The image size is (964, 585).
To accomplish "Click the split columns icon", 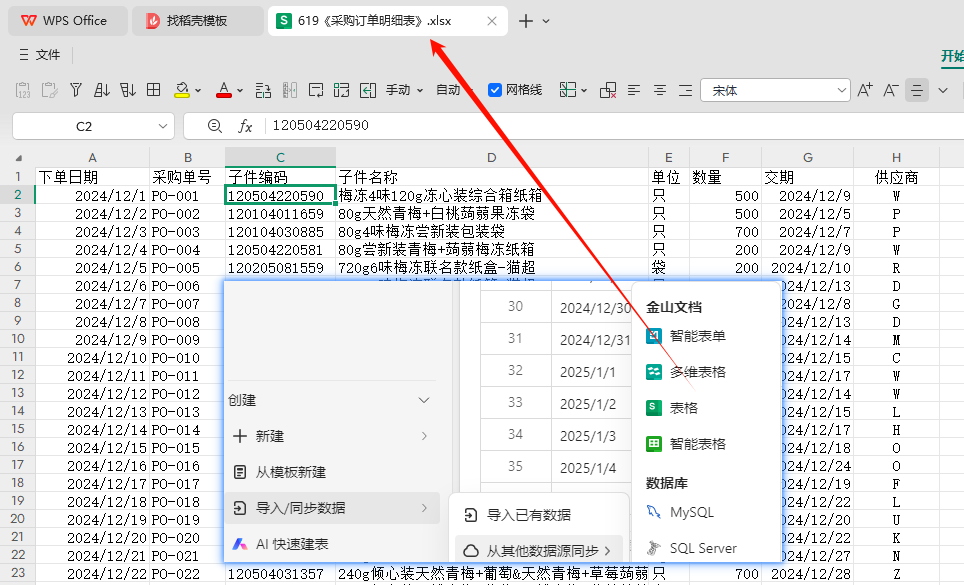I will click(290, 90).
